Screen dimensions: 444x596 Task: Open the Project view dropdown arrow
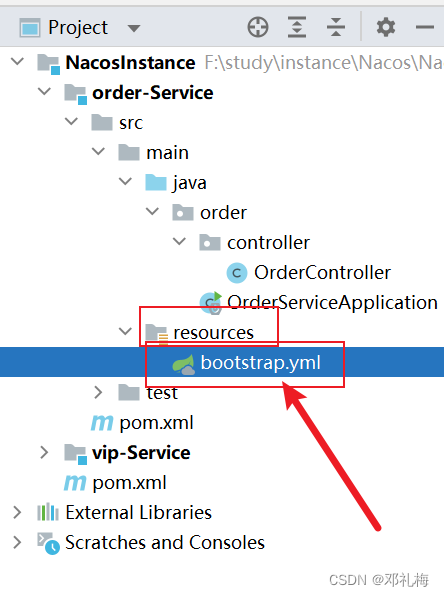click(x=133, y=28)
